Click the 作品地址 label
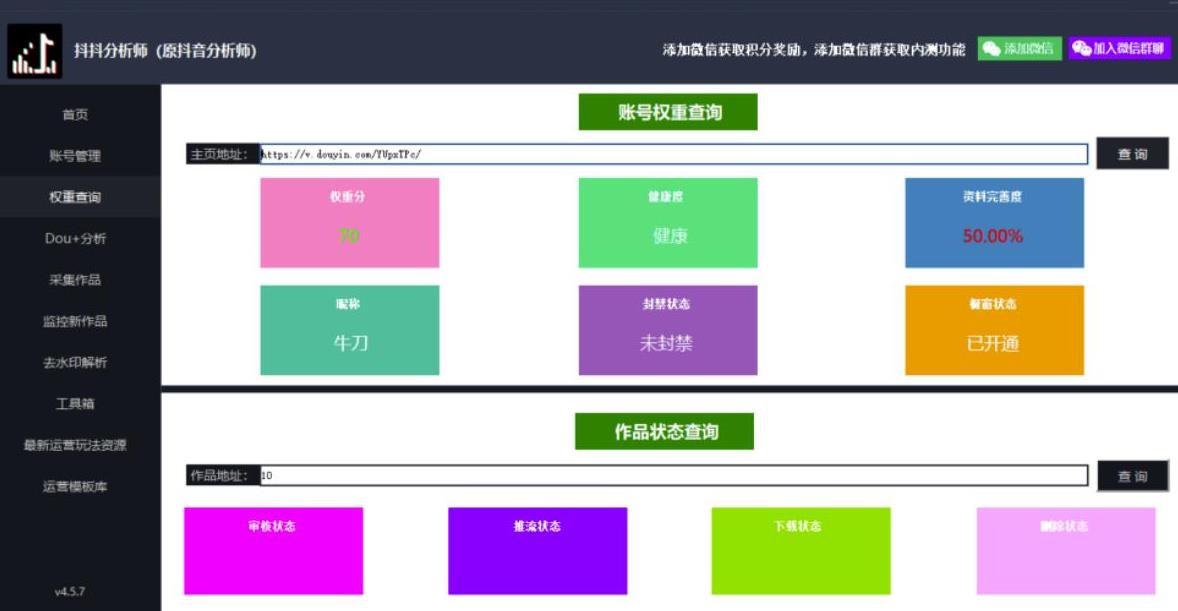 [x=222, y=475]
